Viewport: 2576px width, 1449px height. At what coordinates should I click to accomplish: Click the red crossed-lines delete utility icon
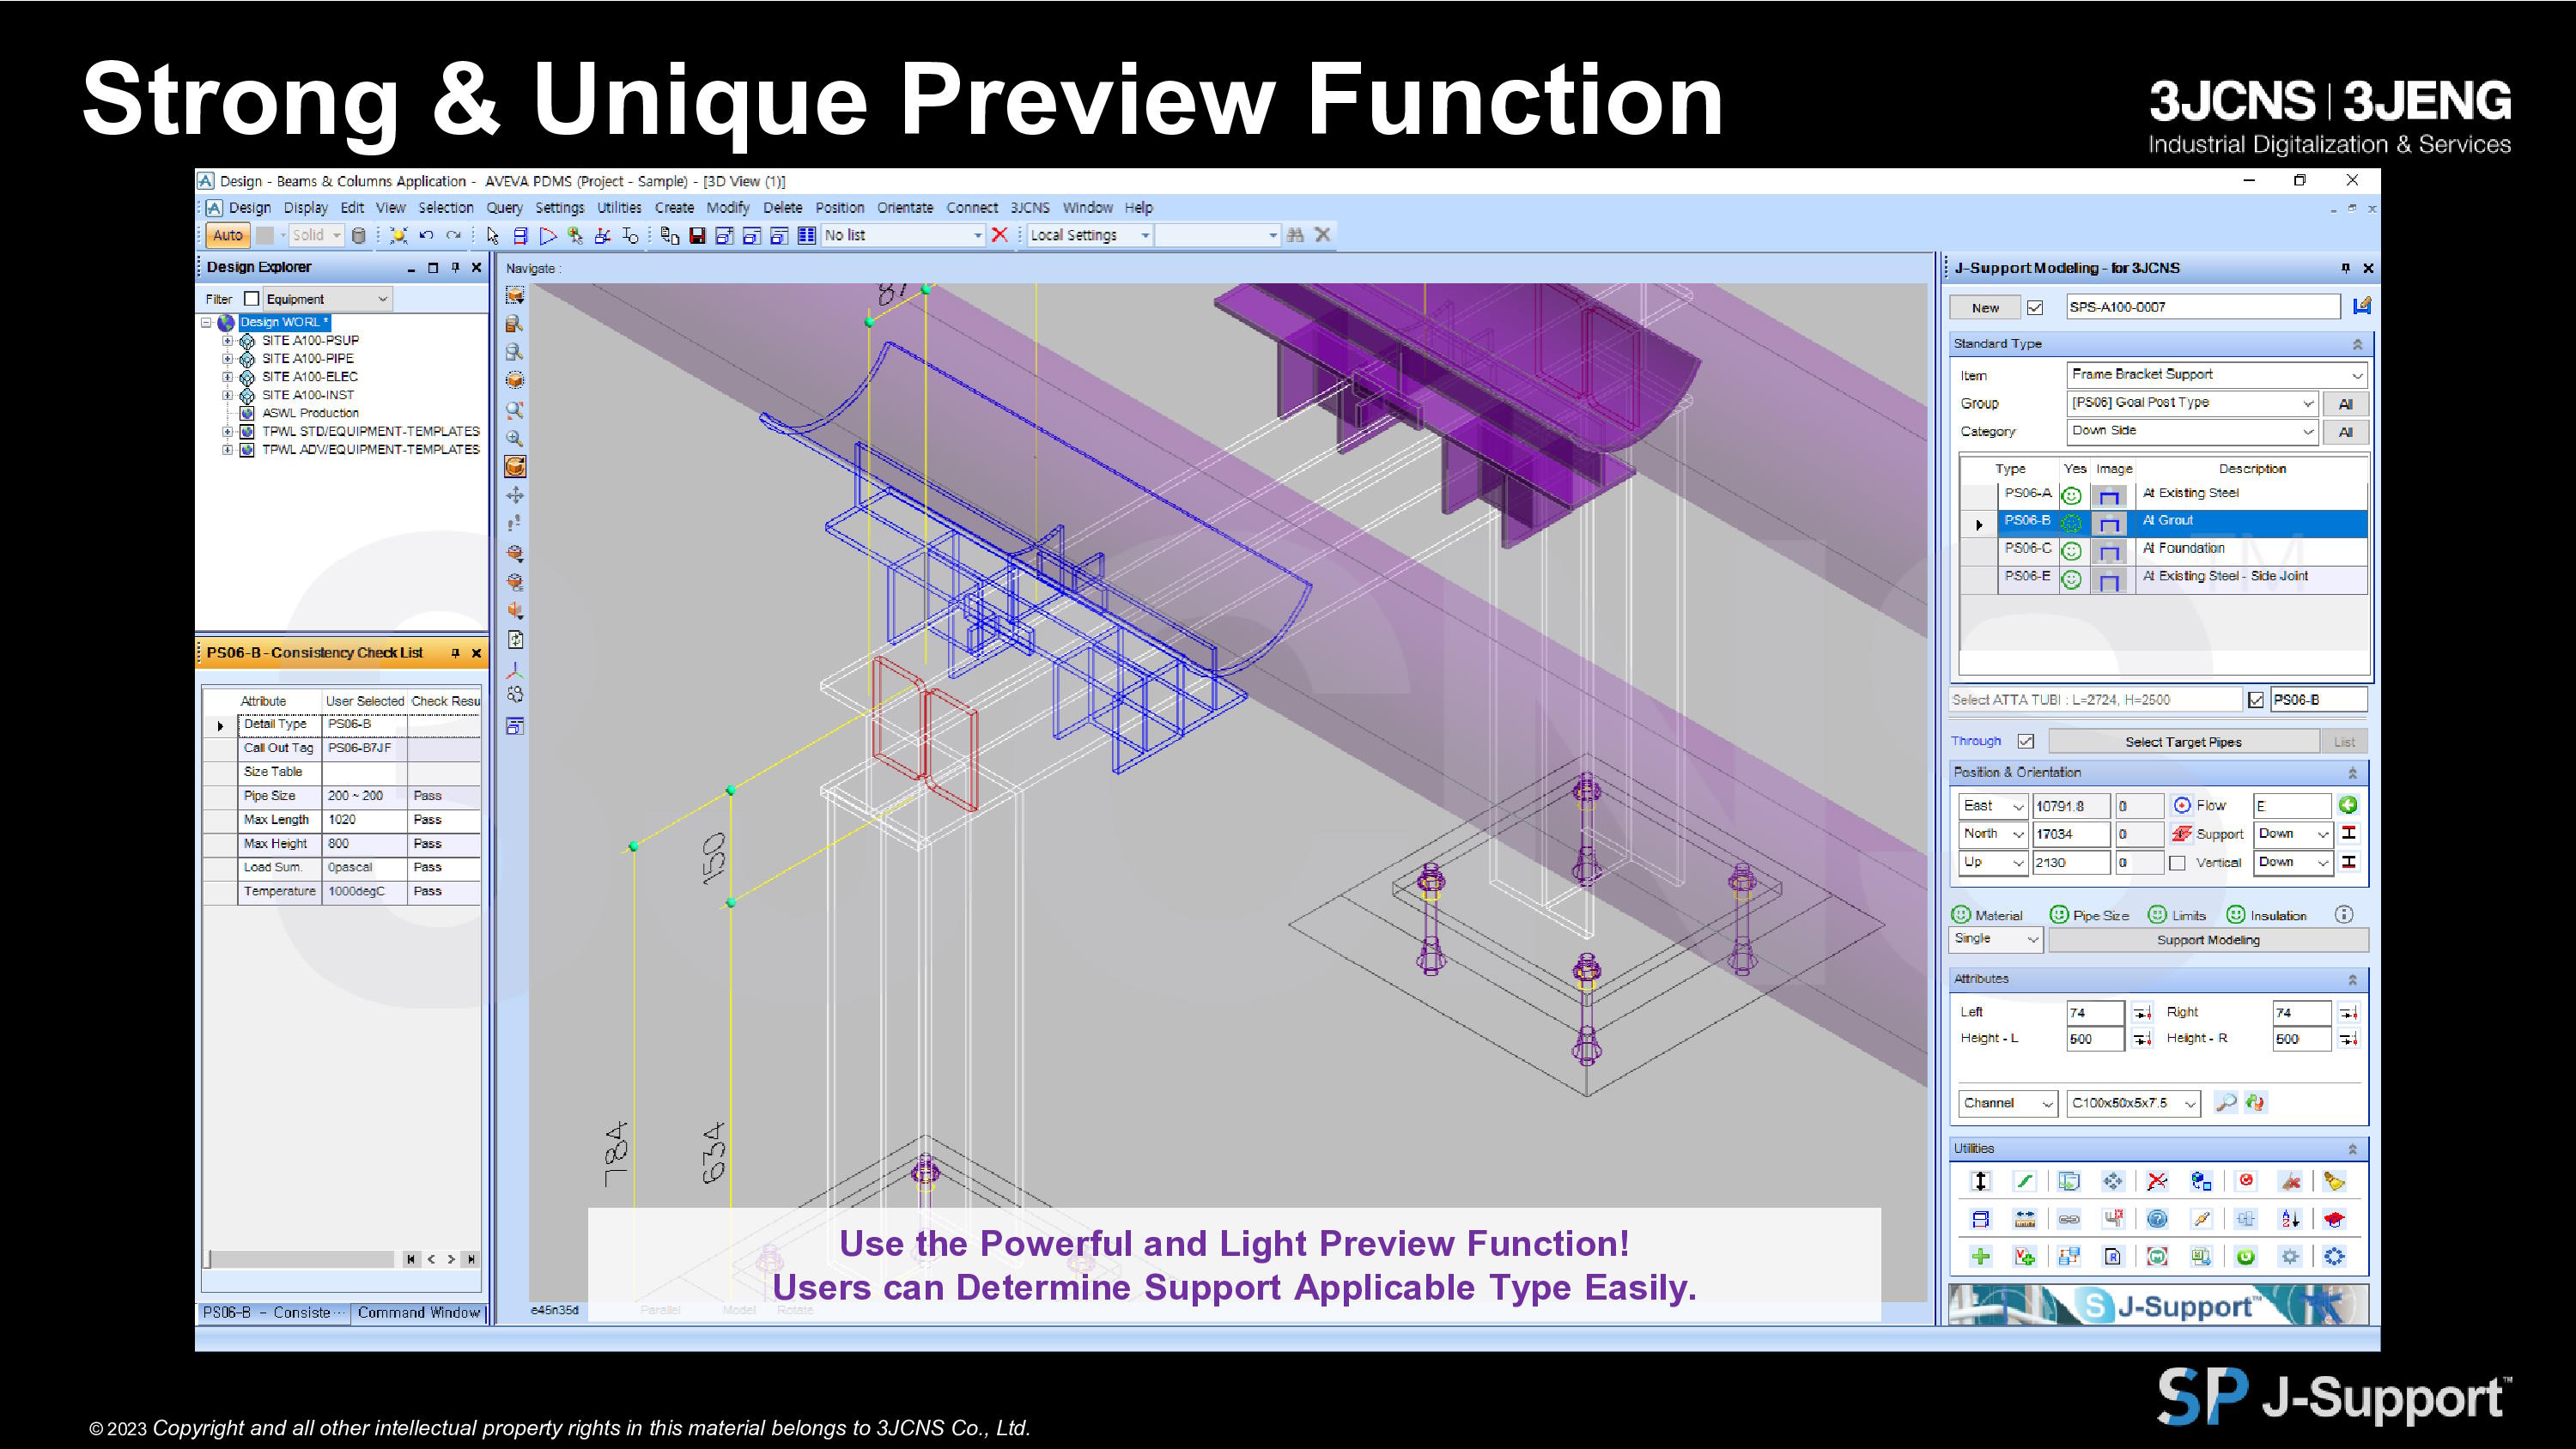click(x=2157, y=1181)
